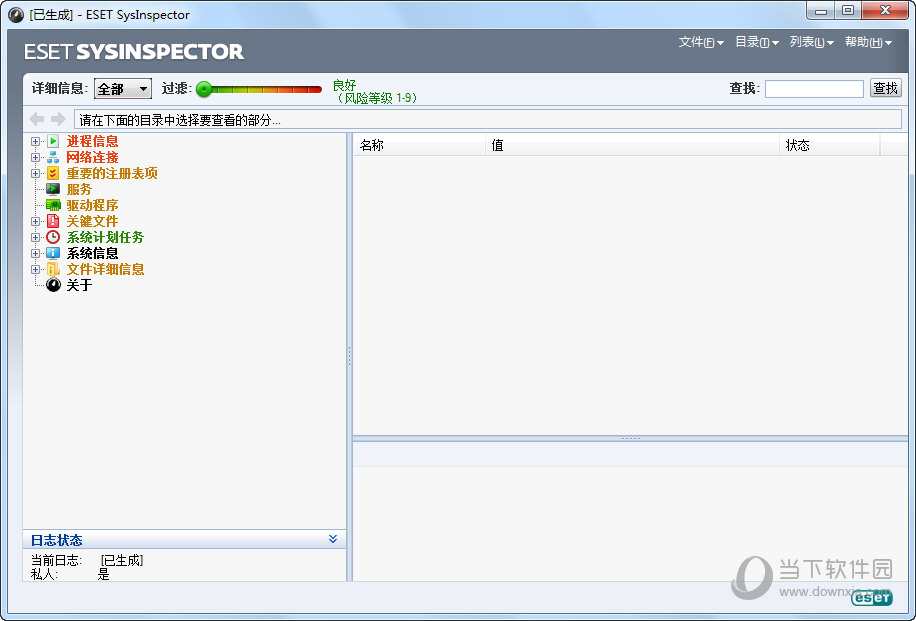The width and height of the screenshot is (916, 621).
Task: Collapse the 日志状态 panel chevron
Action: pyautogui.click(x=333, y=539)
